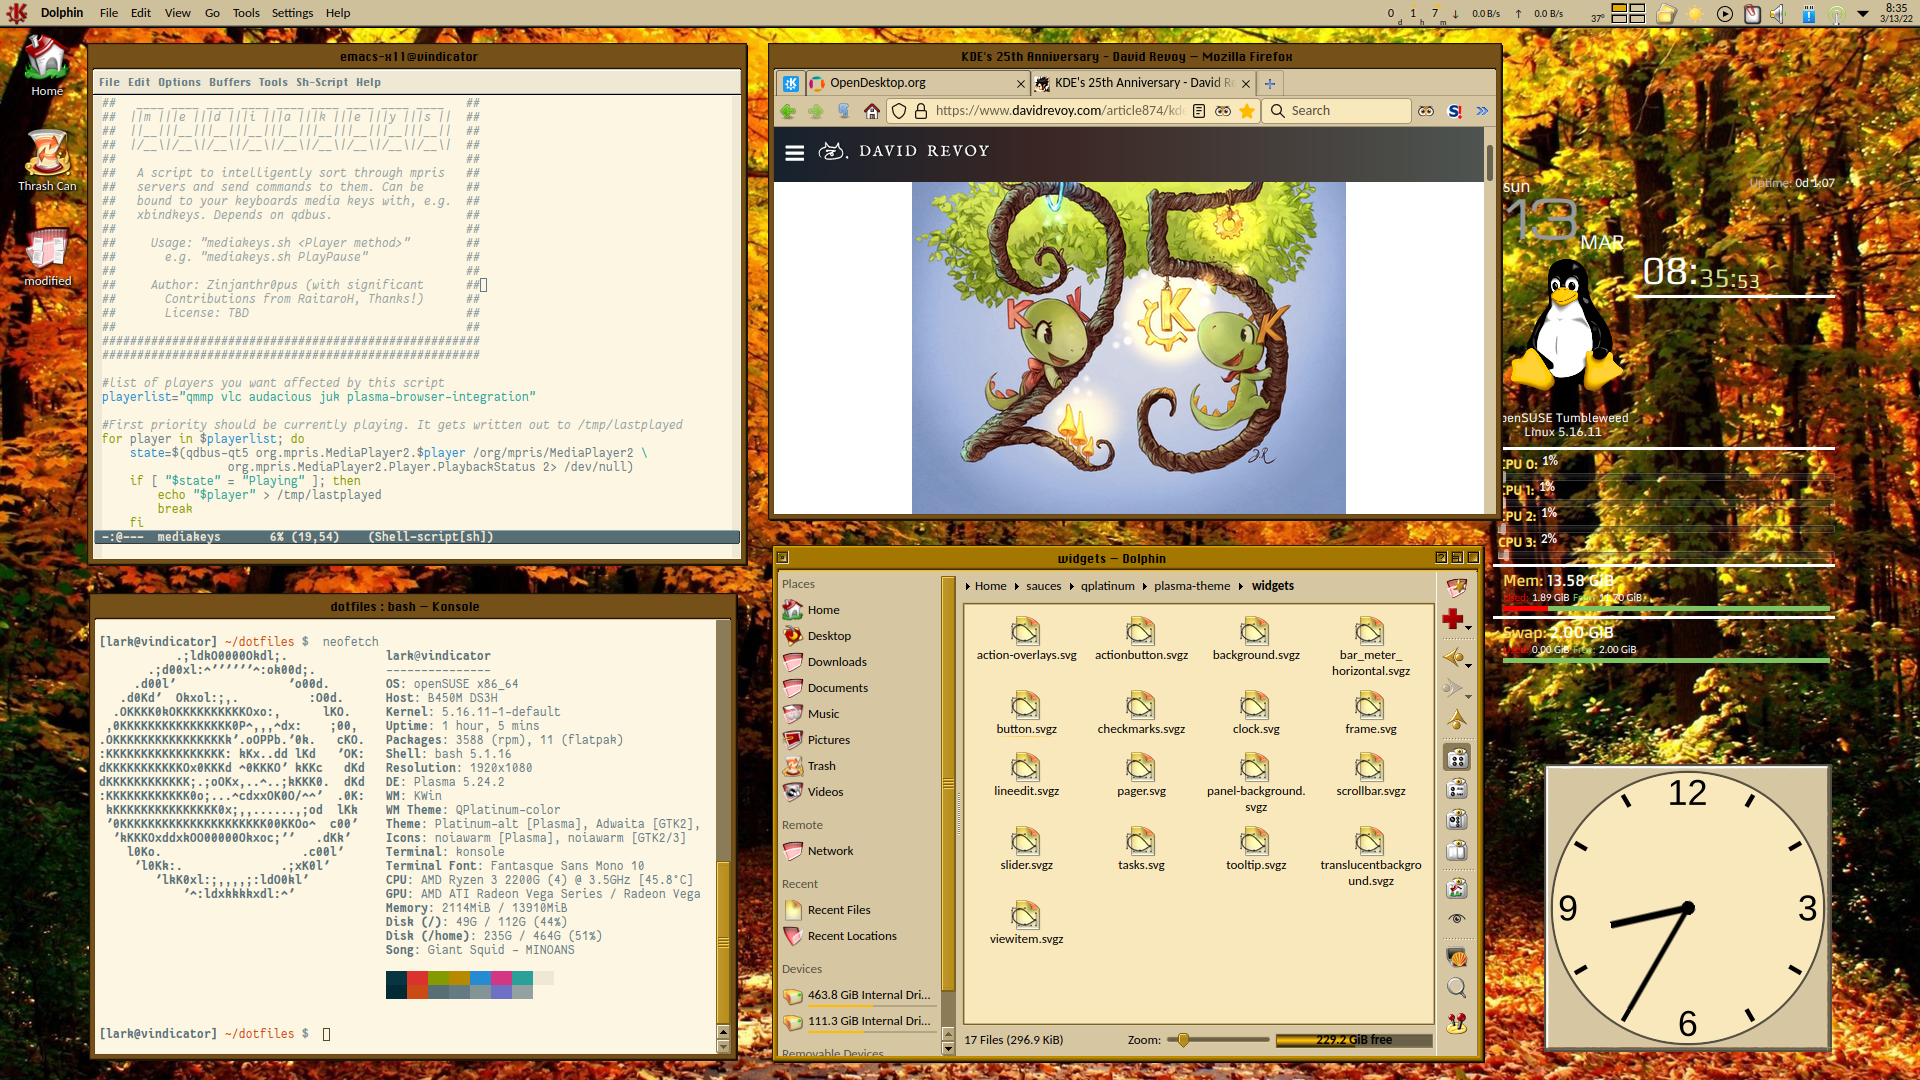The image size is (1920, 1080).
Task: Open Dolphin's bookmarks icon at toolbar top
Action: [x=1457, y=587]
